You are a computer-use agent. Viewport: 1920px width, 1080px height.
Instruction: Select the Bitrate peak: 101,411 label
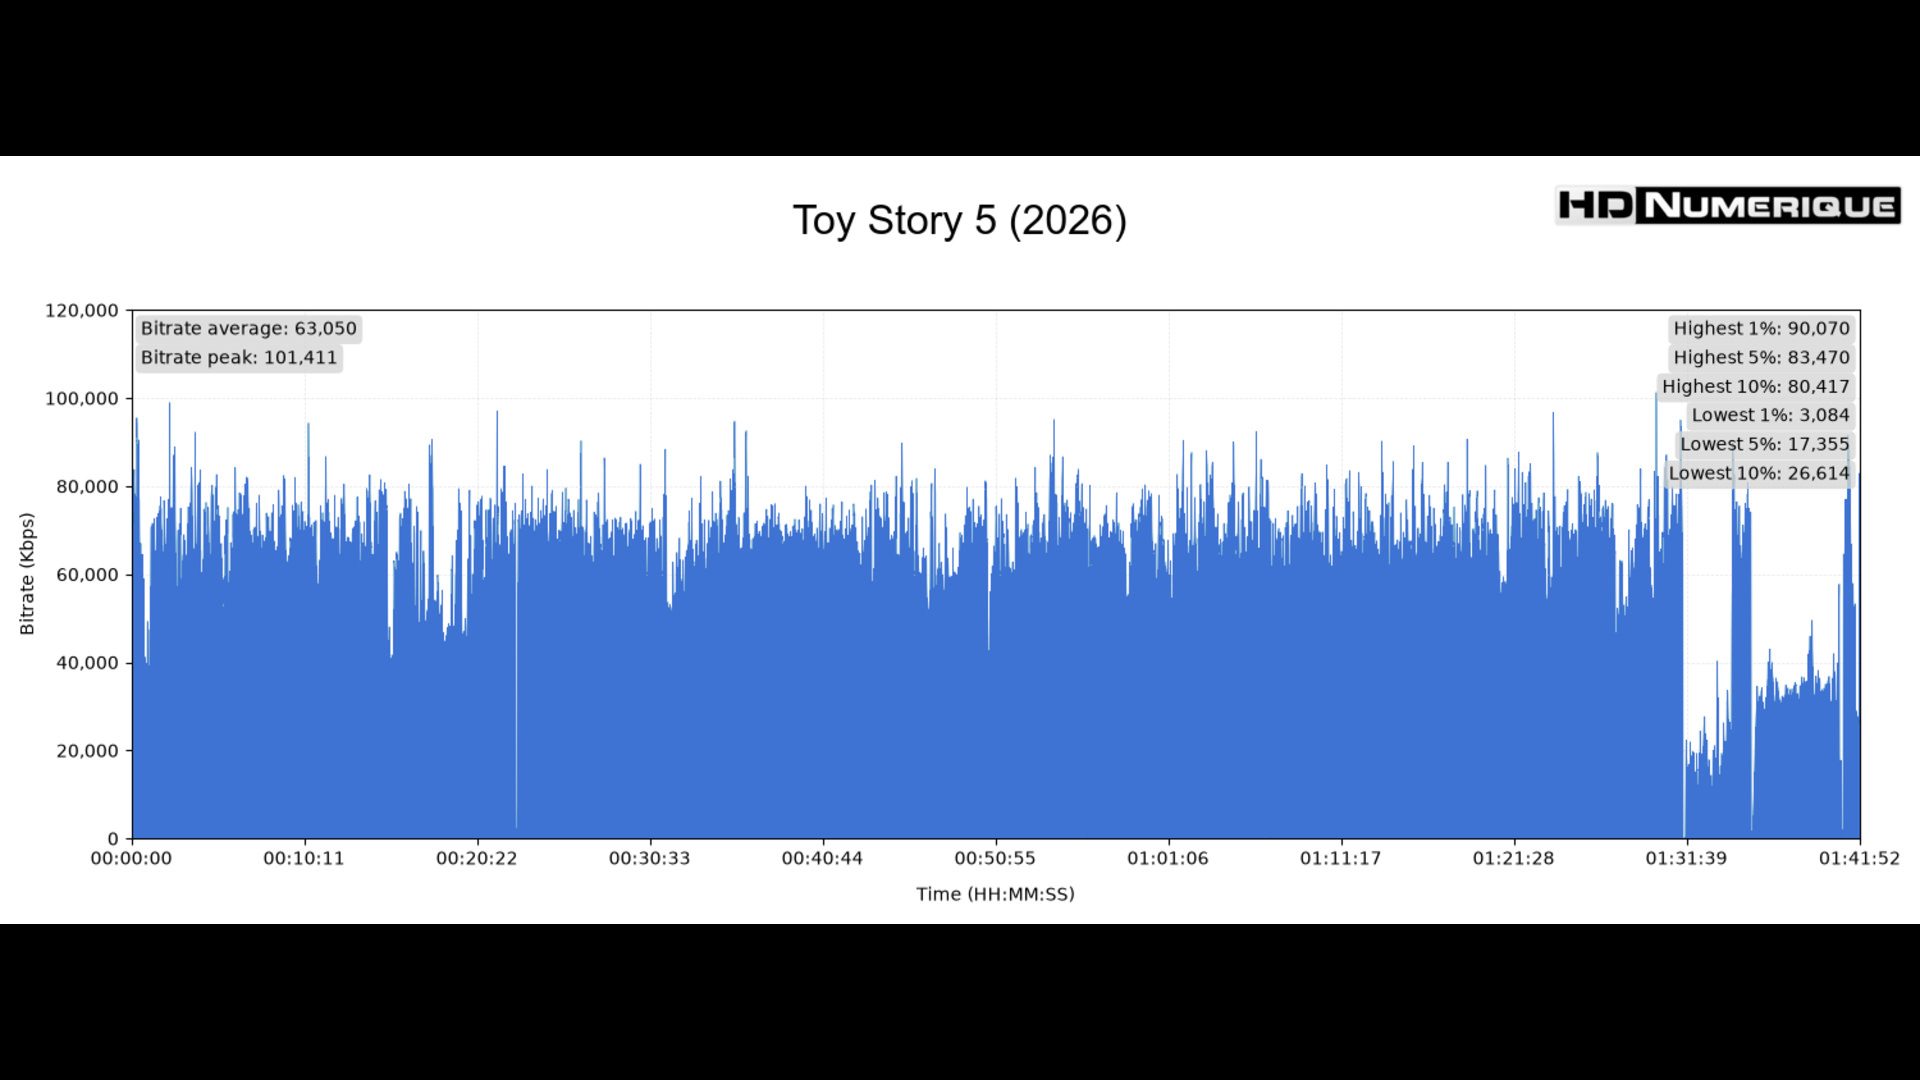coord(240,357)
